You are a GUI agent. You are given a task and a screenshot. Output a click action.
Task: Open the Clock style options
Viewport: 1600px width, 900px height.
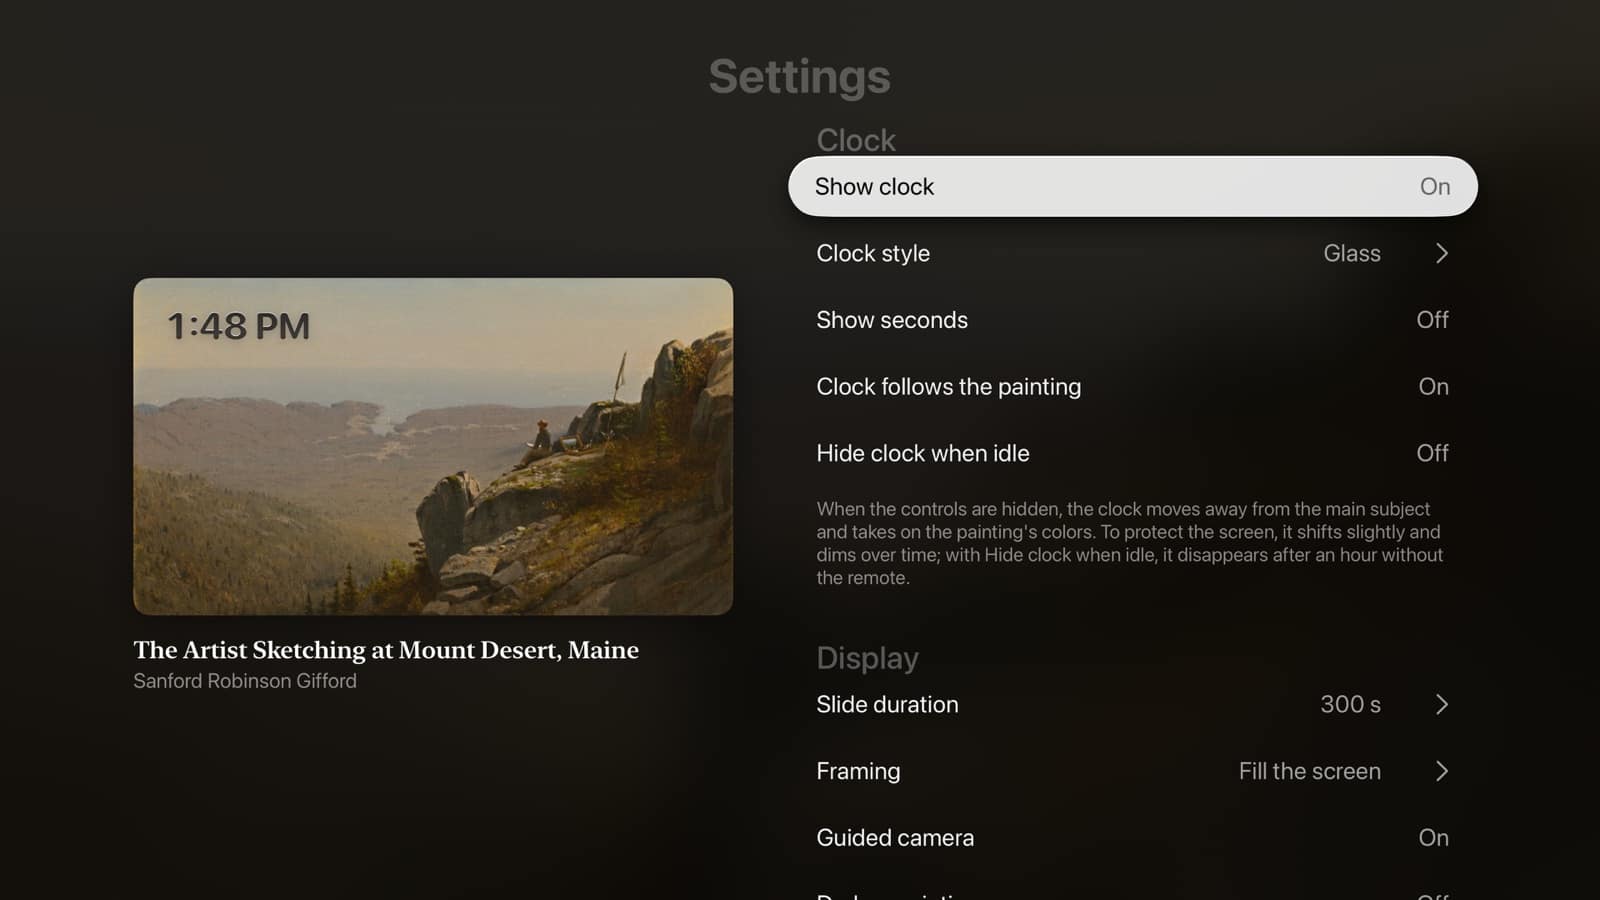pos(1133,254)
